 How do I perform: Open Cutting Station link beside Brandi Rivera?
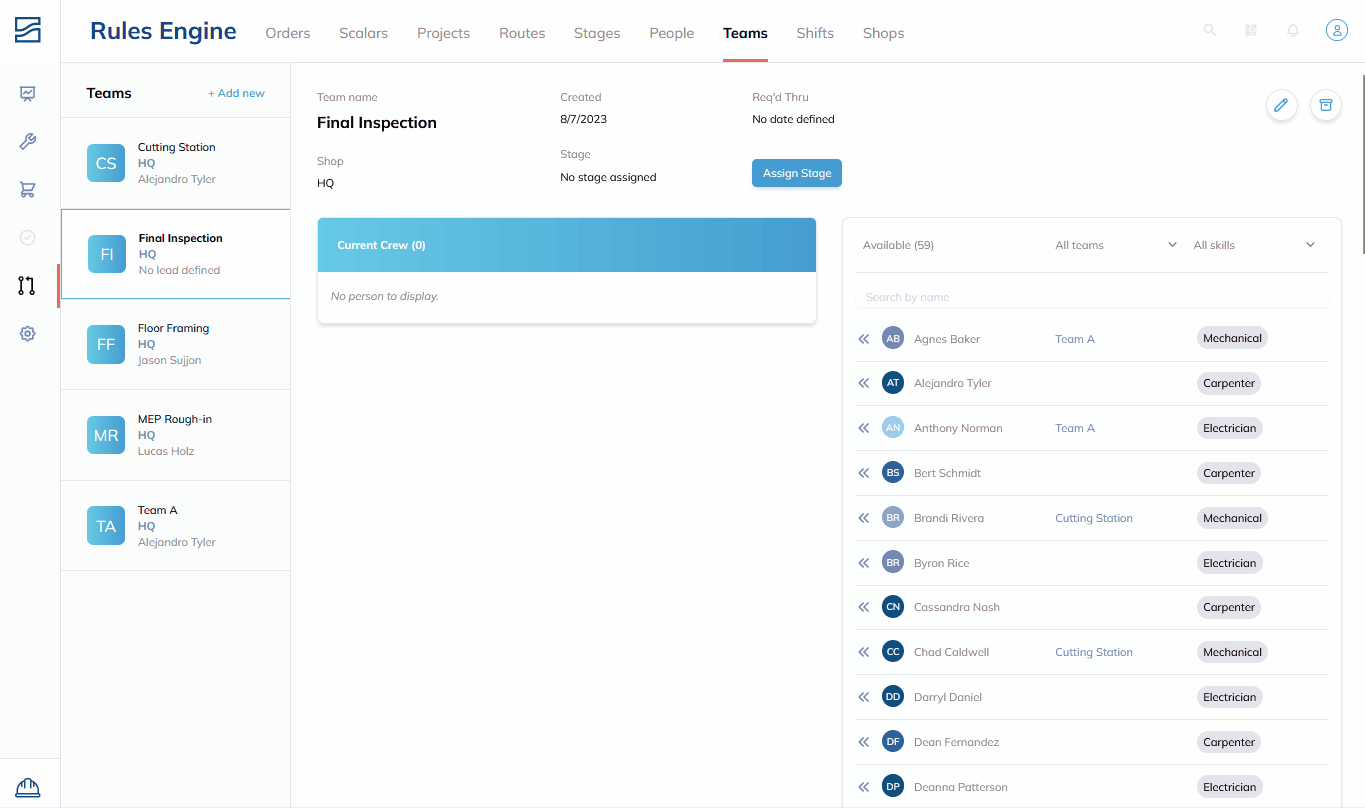coord(1094,518)
